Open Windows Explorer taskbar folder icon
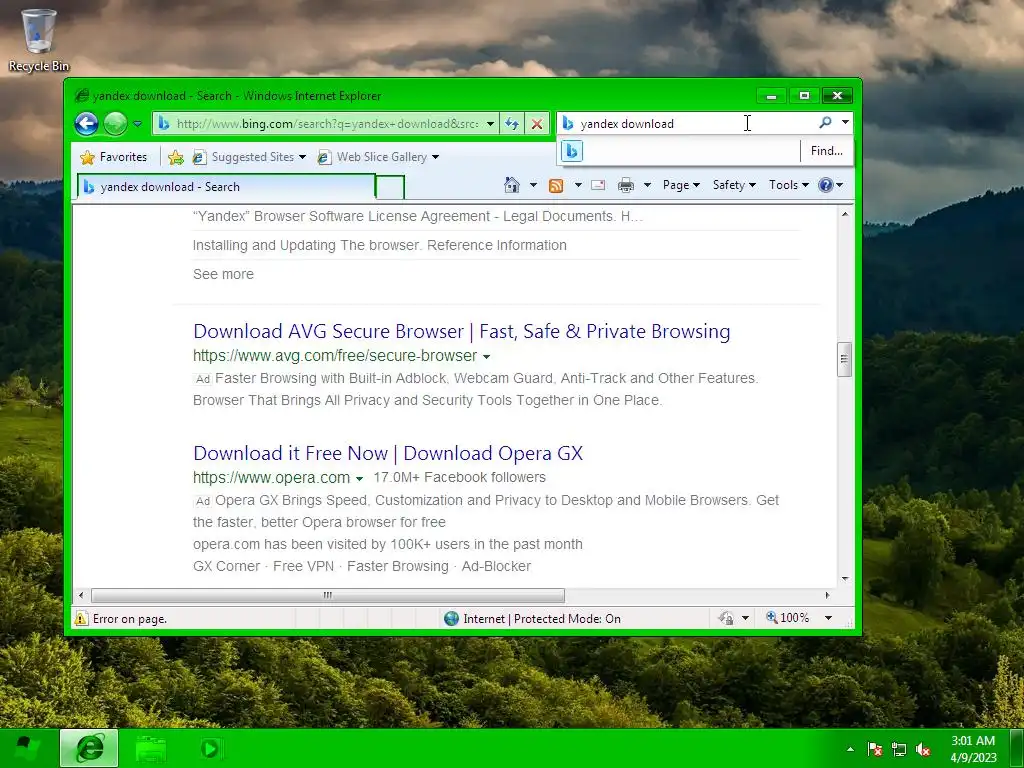The width and height of the screenshot is (1024, 768). point(151,748)
